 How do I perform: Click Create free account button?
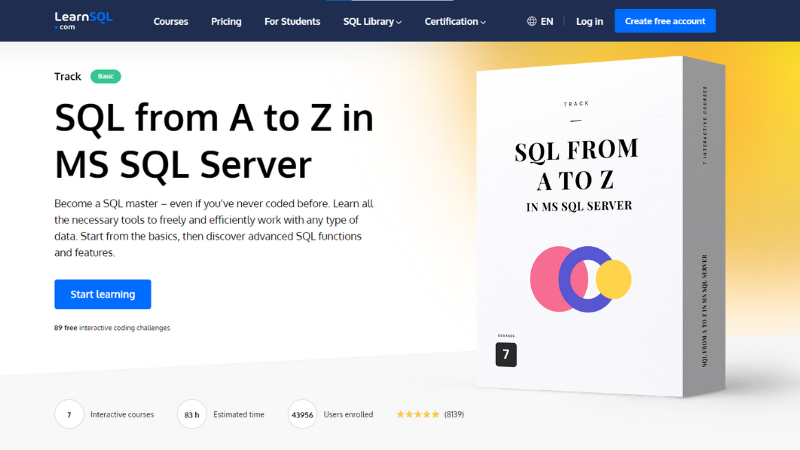pos(665,21)
